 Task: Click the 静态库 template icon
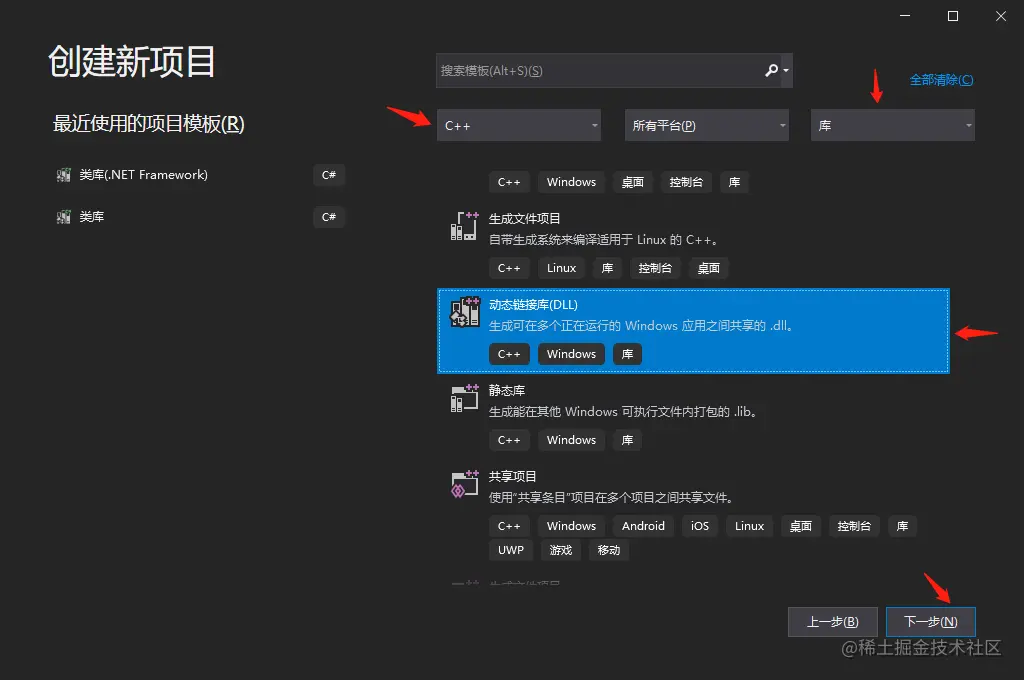(463, 397)
